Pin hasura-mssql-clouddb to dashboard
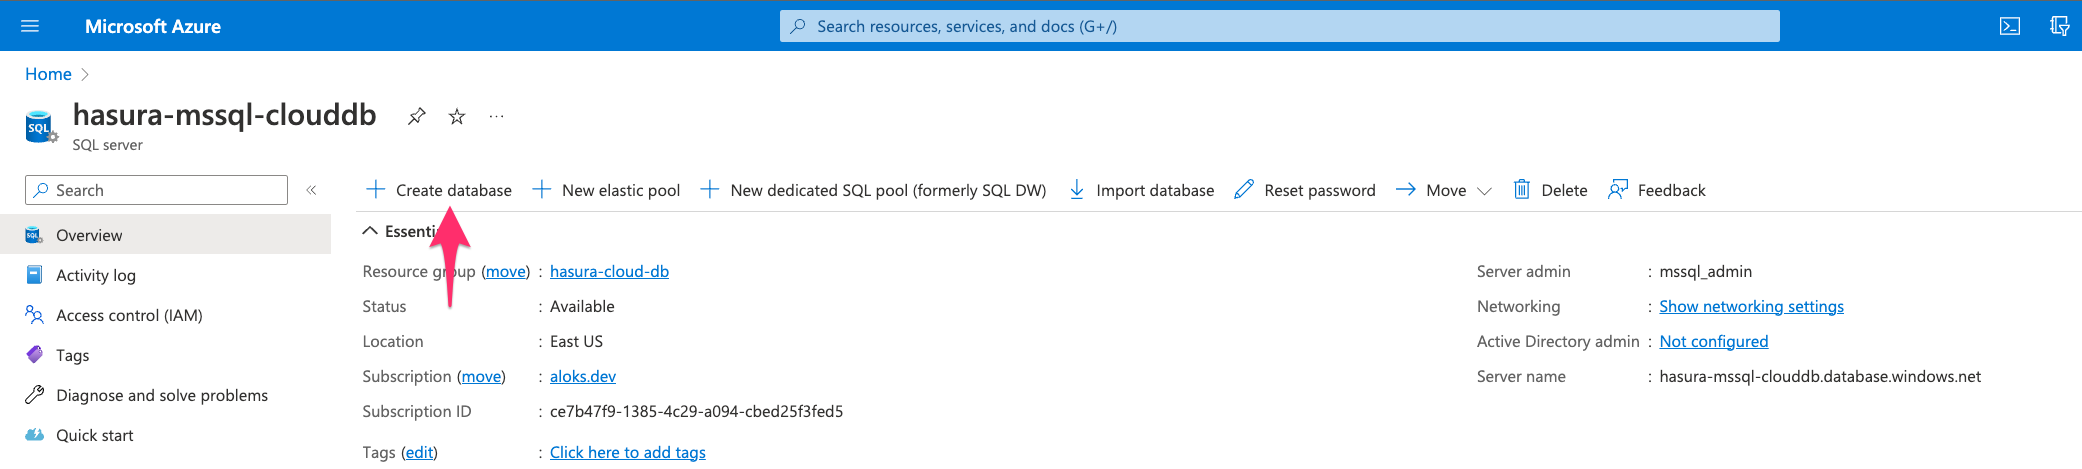 (417, 116)
